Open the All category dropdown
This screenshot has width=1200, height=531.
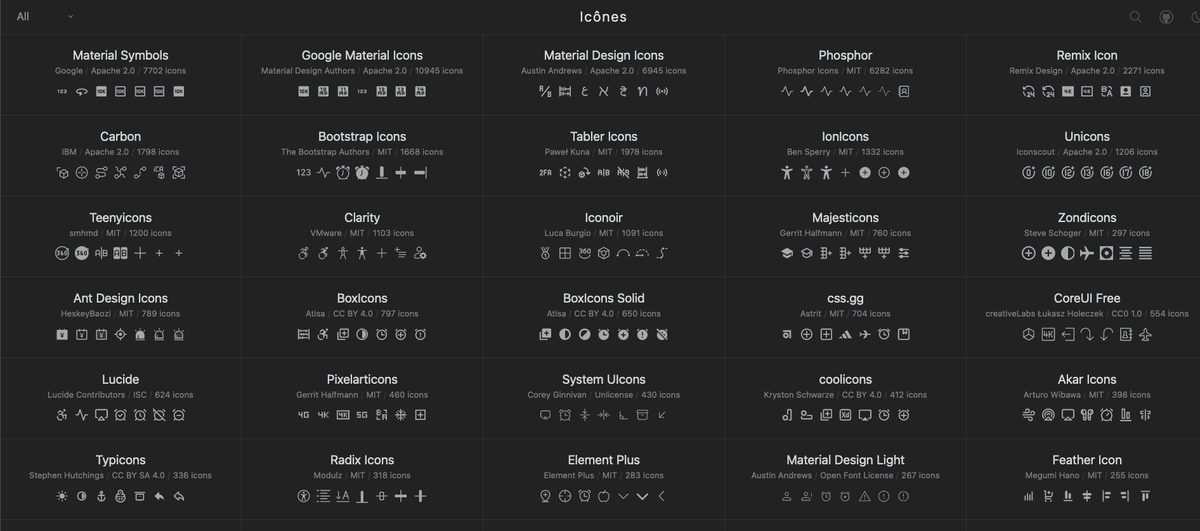click(45, 17)
